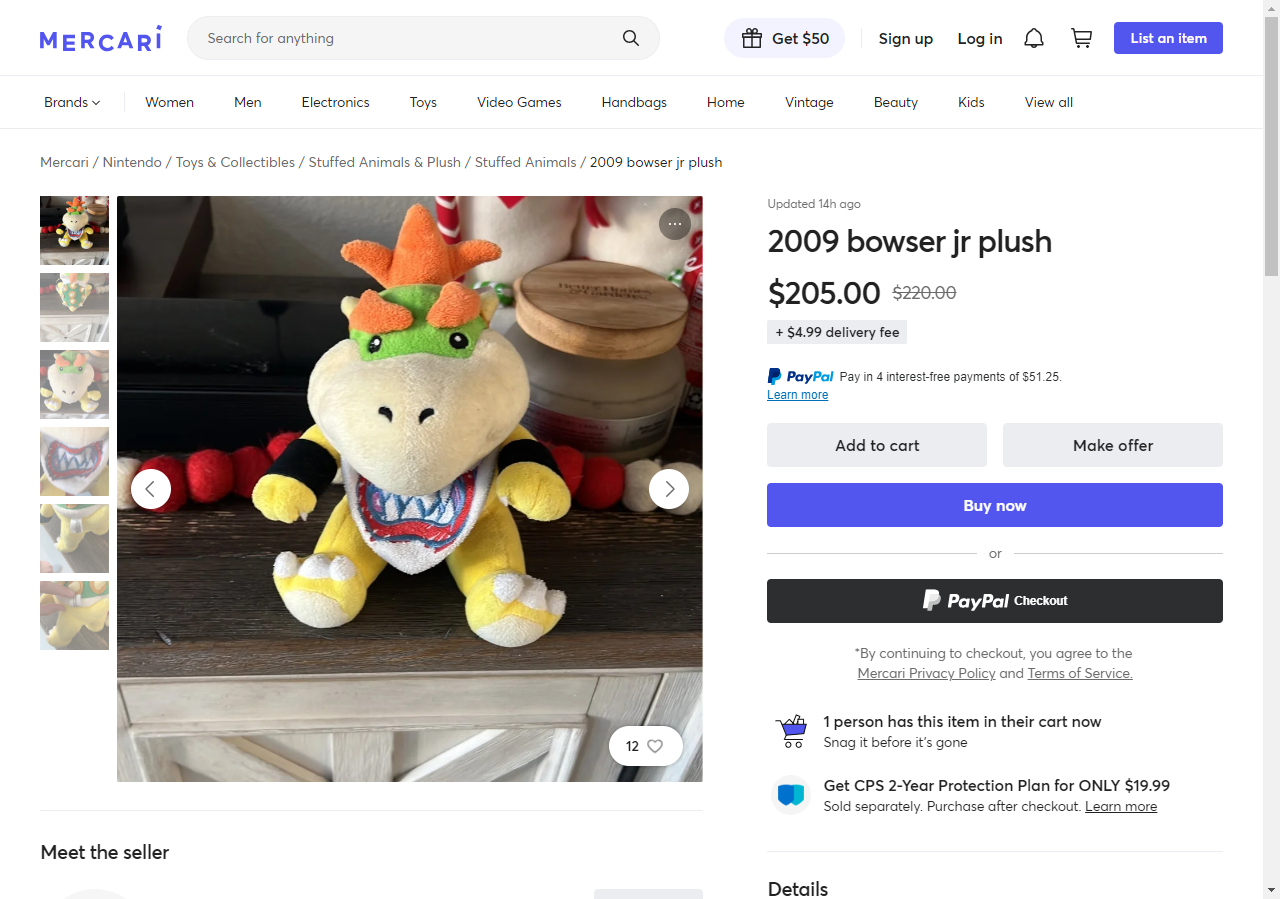Like the item with heart button

coord(646,746)
